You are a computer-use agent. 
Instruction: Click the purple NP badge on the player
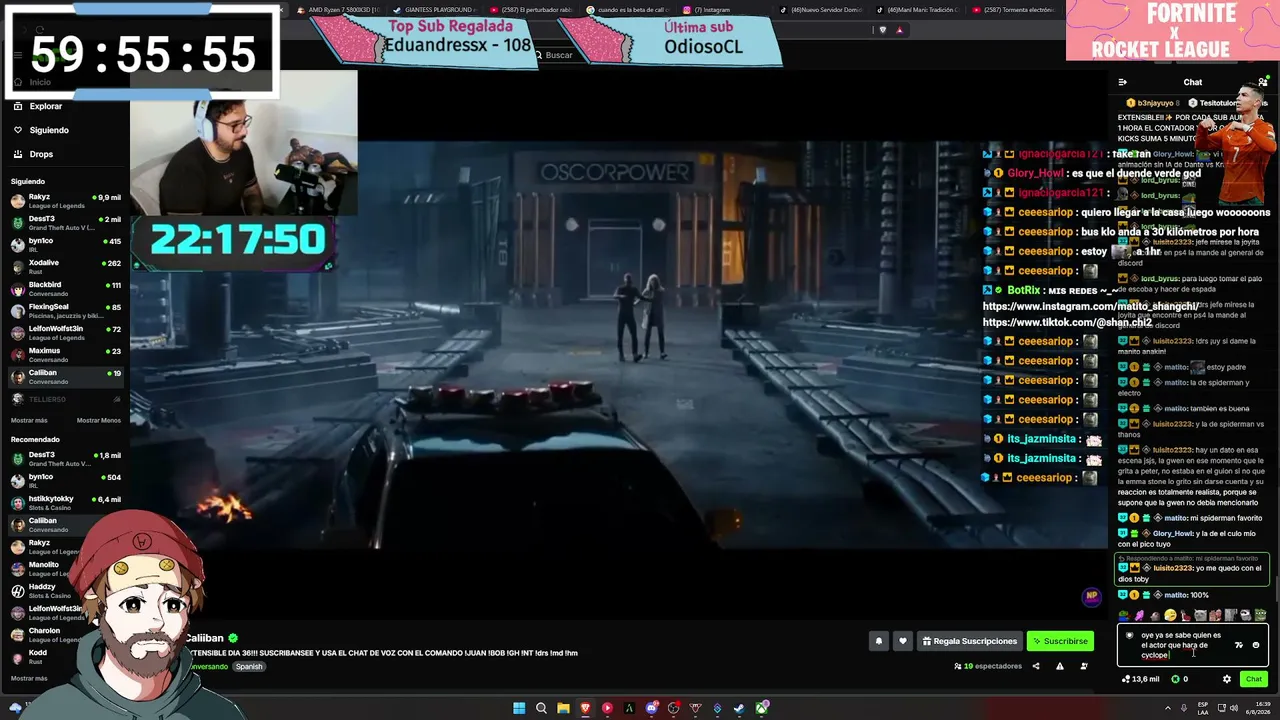pos(1091,596)
